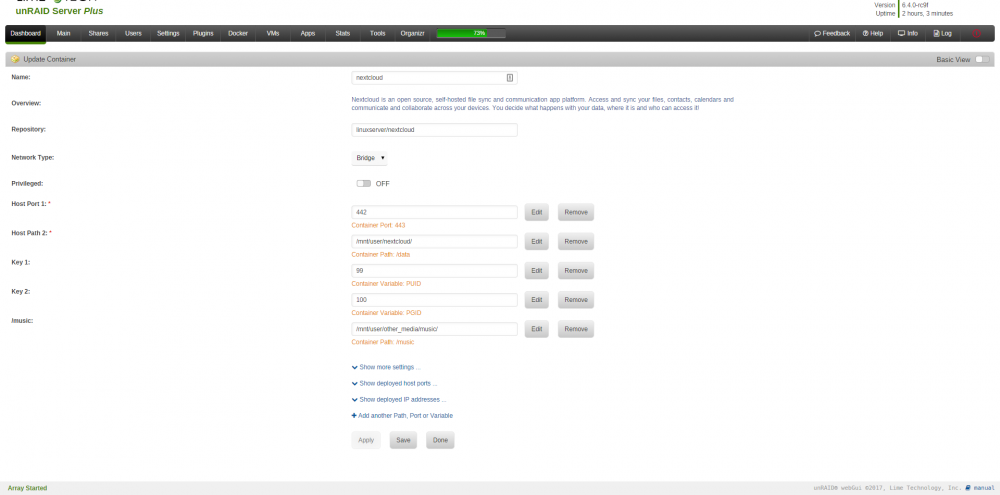Open the VMs tab
Image resolution: width=1000 pixels, height=495 pixels.
[x=273, y=34]
